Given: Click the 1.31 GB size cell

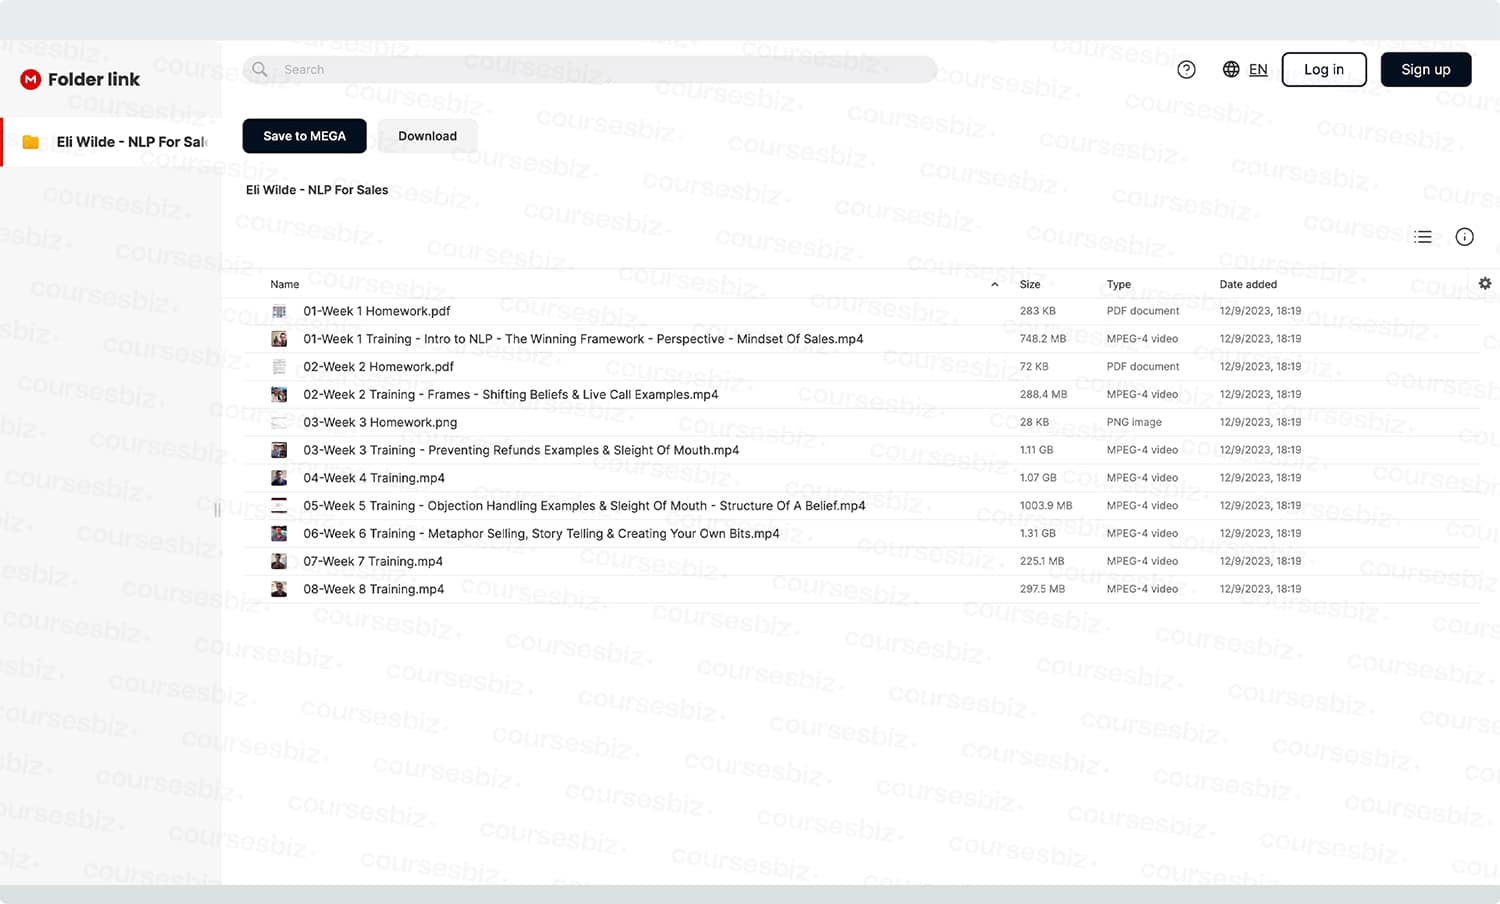Looking at the screenshot, I should click(1037, 533).
